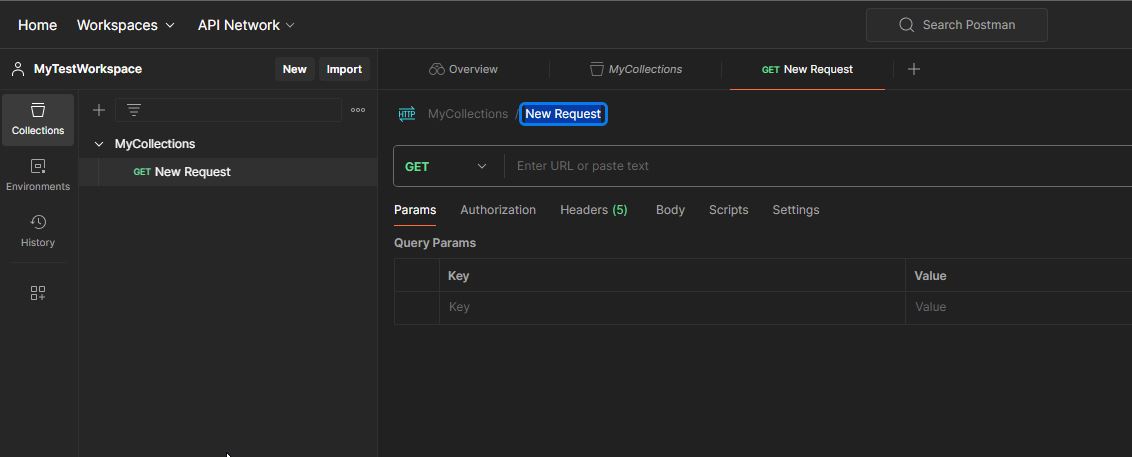This screenshot has height=457, width=1132.
Task: Open the Environments sidebar panel
Action: 38,175
